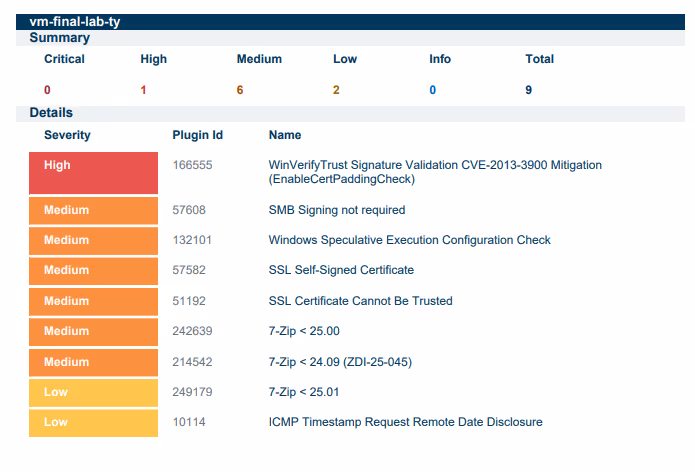Click the High summary column label
This screenshot has width=695, height=472.
point(153,59)
